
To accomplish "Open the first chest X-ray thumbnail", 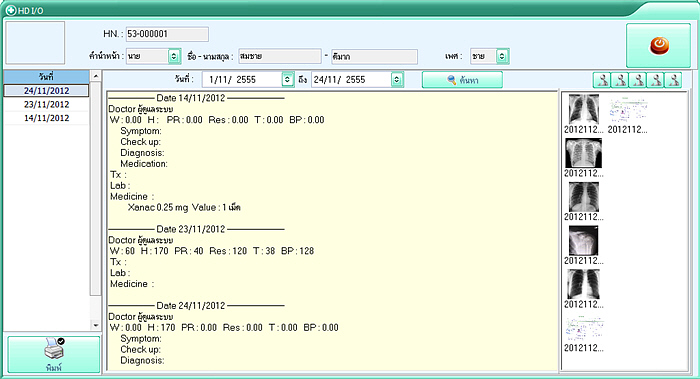I will coord(583,109).
